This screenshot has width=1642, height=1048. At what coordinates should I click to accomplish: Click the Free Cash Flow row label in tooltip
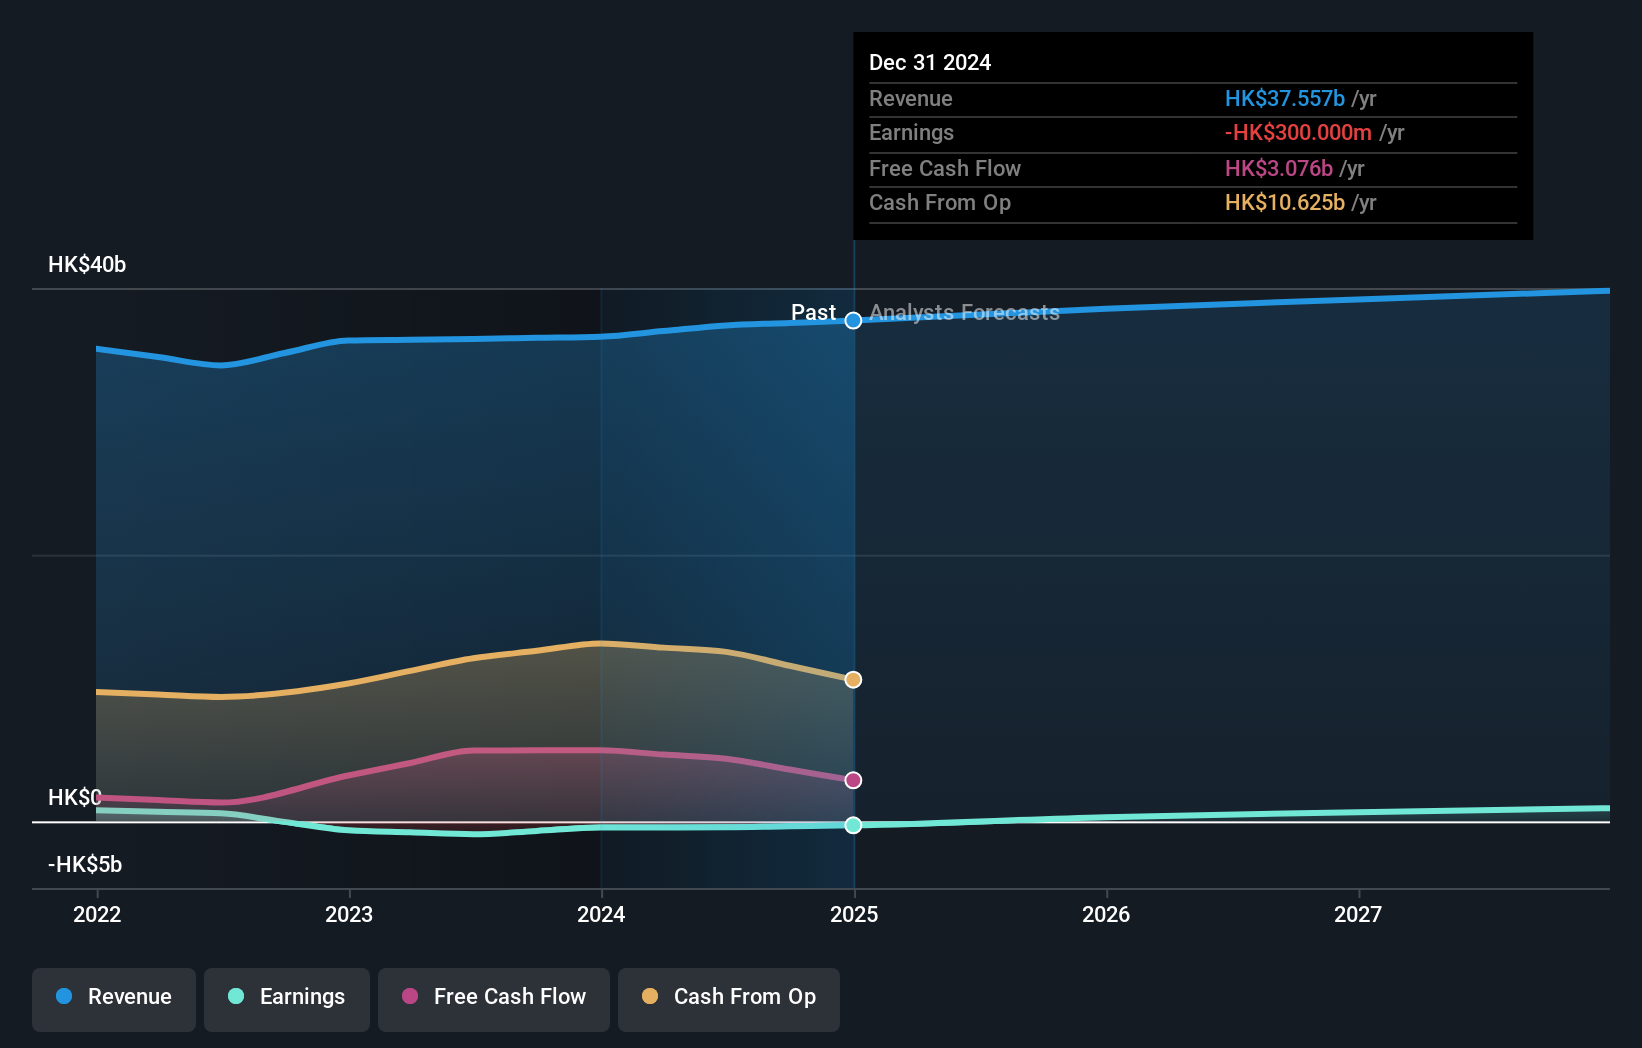pos(945,169)
